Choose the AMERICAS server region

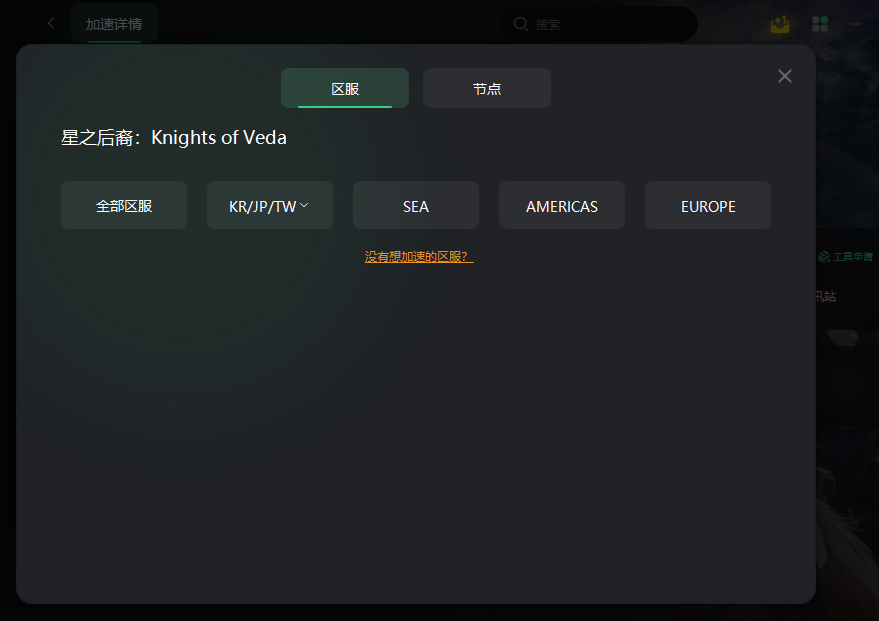click(562, 205)
